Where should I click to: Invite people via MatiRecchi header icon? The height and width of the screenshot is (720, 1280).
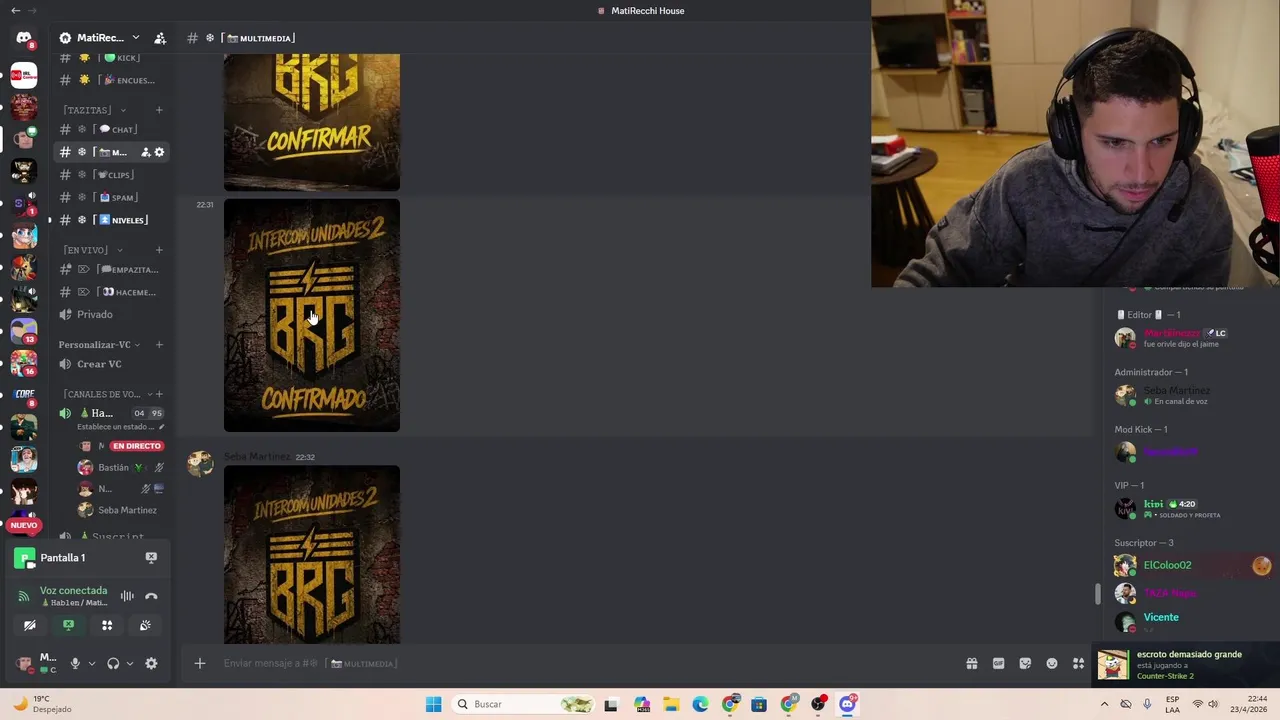(160, 38)
